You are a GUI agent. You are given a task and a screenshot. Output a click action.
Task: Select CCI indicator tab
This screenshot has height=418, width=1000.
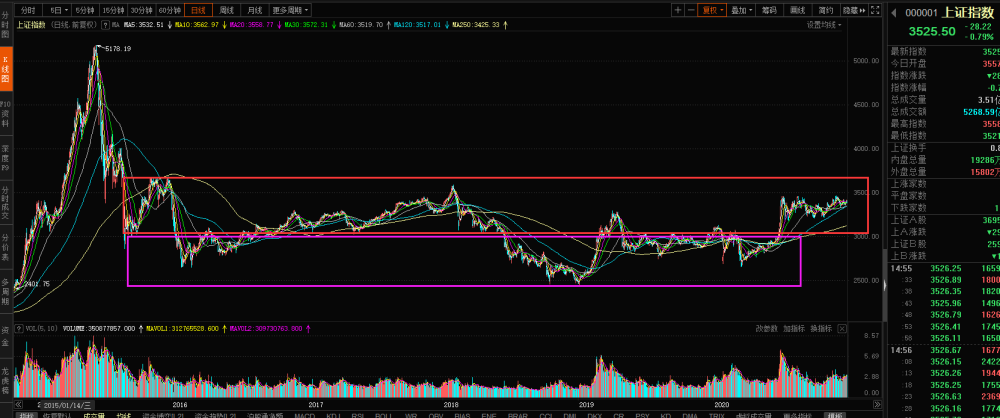pos(546,416)
